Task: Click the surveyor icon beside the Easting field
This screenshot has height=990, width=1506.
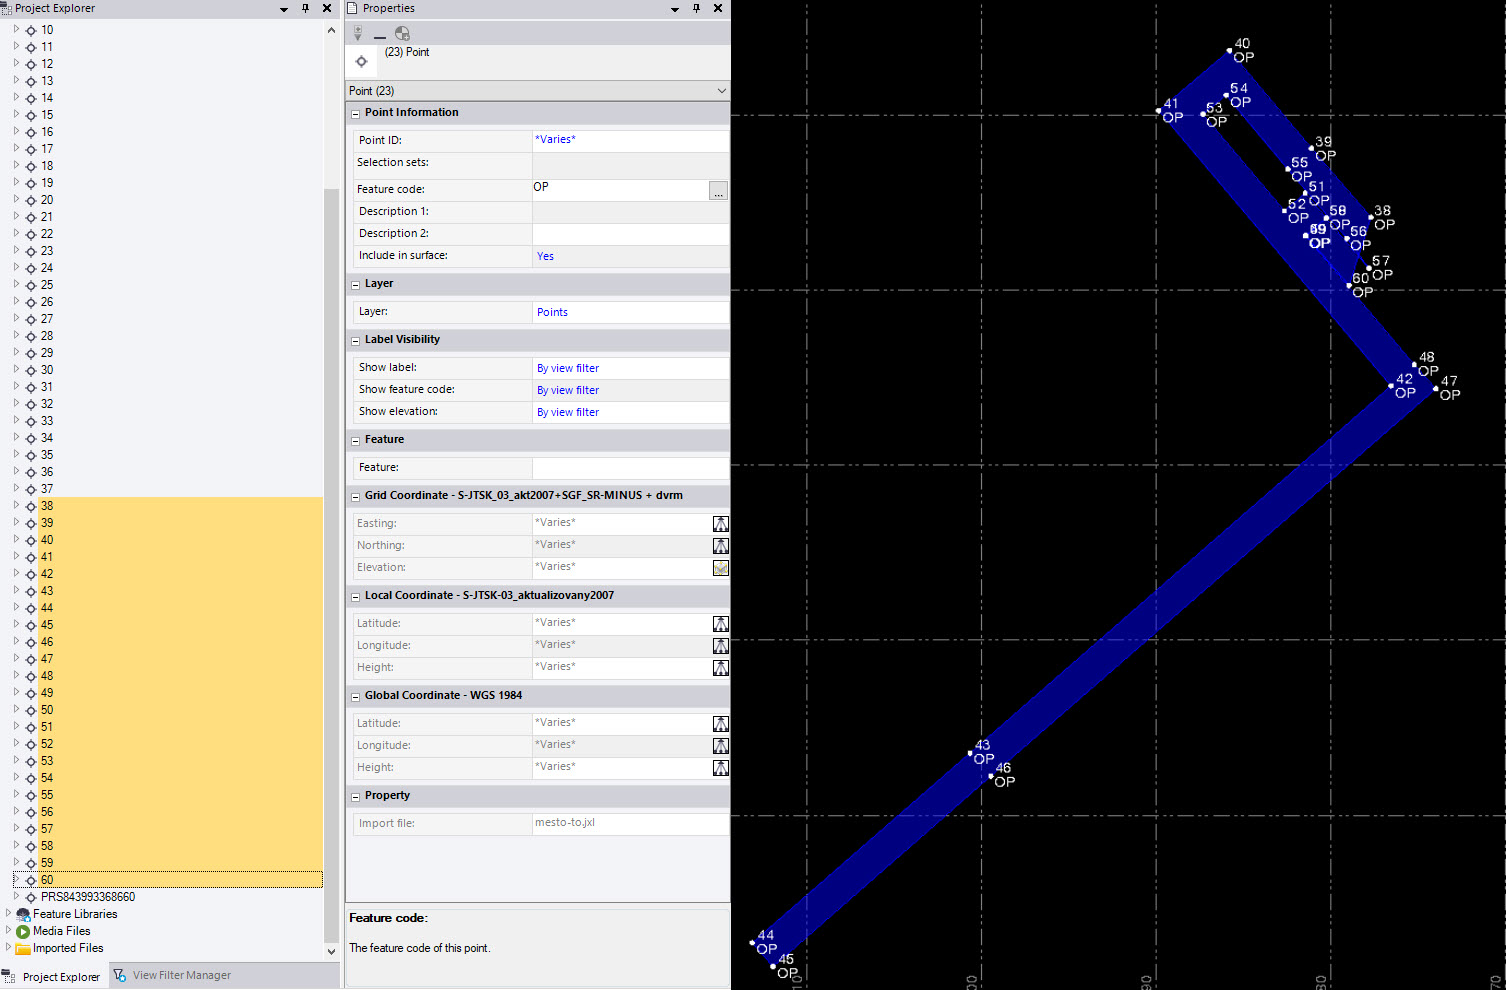Action: tap(720, 523)
